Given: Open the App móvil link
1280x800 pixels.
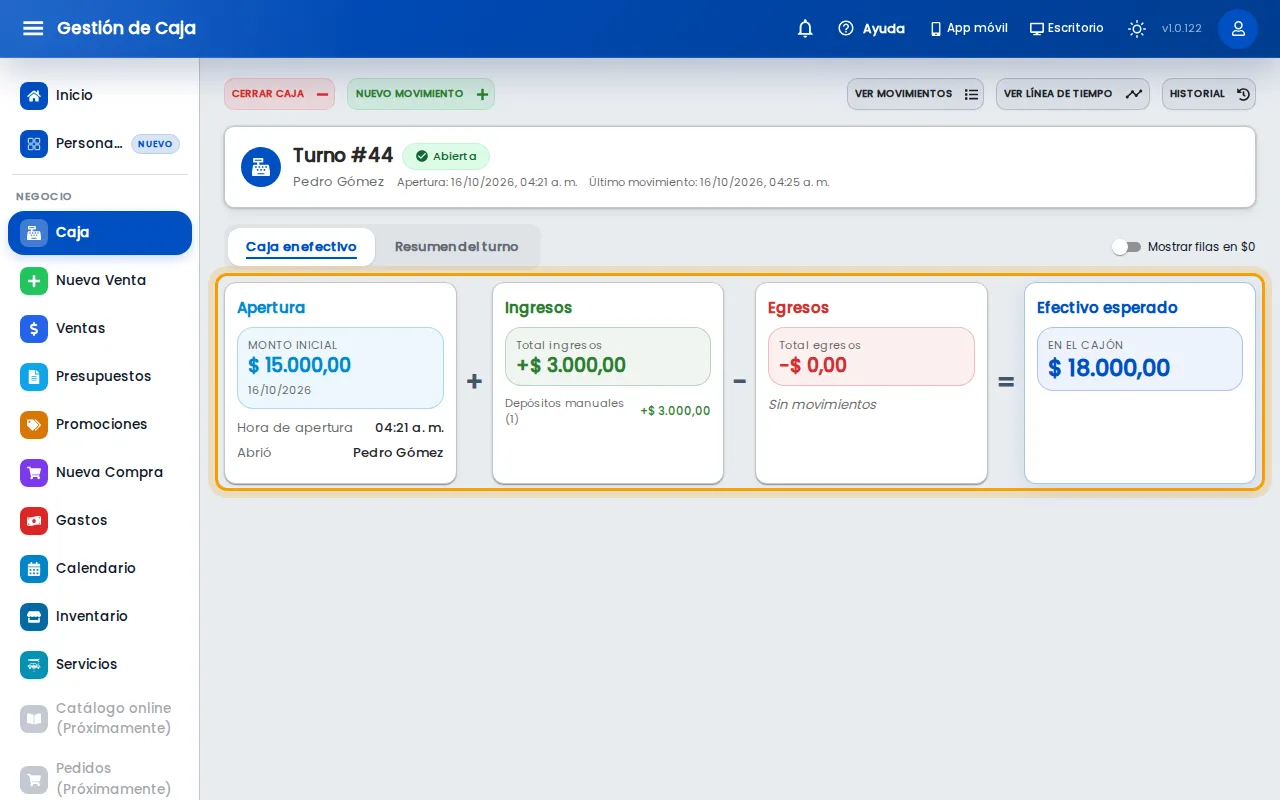Looking at the screenshot, I should click(x=968, y=28).
